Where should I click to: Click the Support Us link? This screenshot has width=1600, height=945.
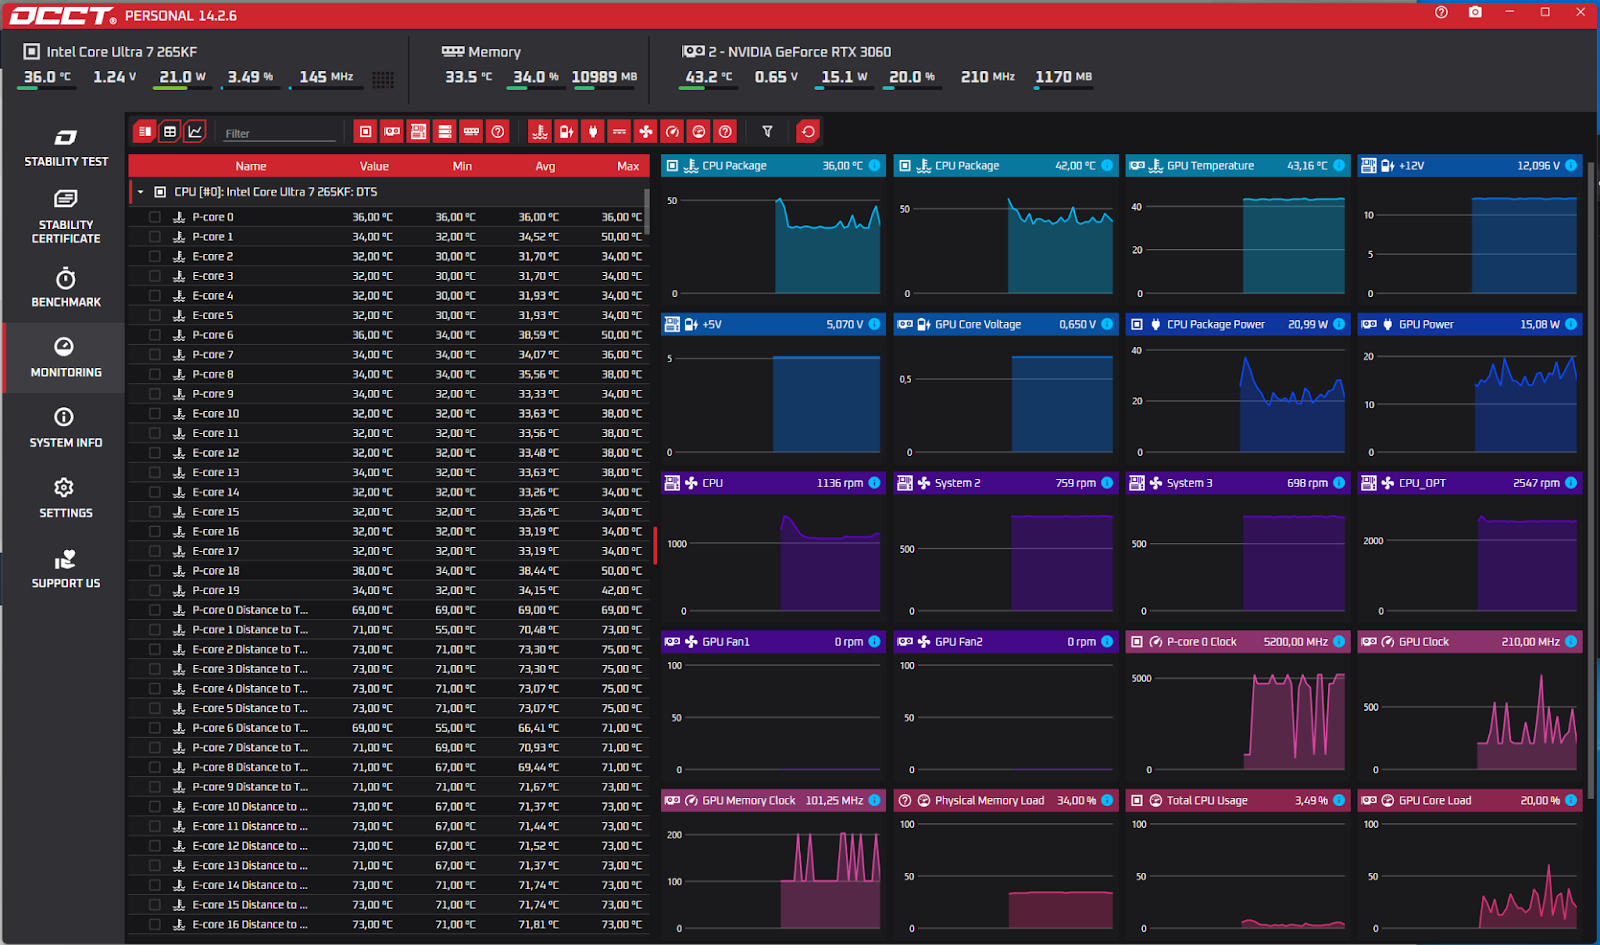pyautogui.click(x=66, y=568)
